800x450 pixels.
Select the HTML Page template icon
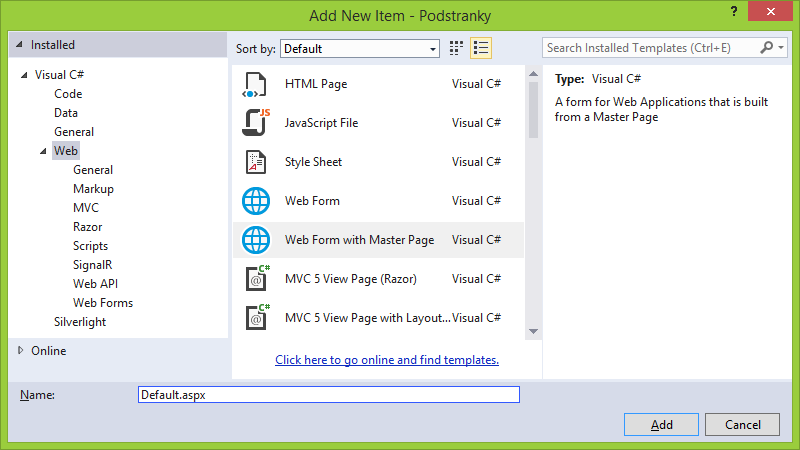coord(255,84)
